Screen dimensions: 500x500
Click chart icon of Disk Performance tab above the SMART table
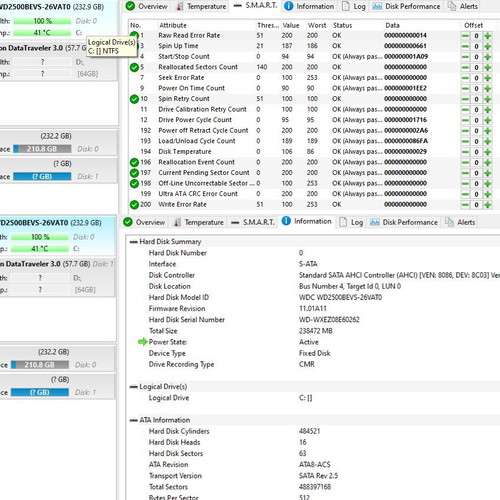pos(377,6)
